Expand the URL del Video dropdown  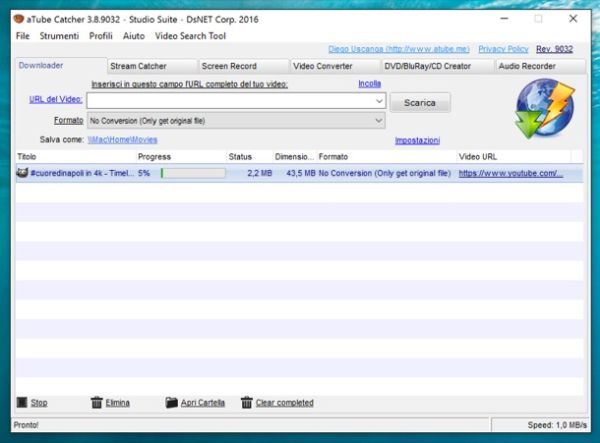[379, 101]
